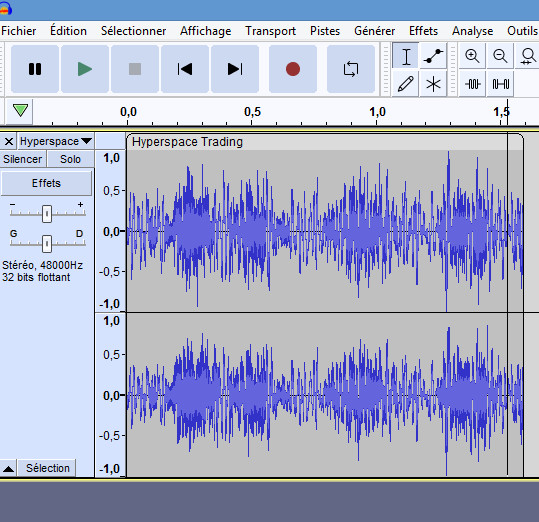This screenshot has height=522, width=539.
Task: Click the left channel vertical amplitude scale
Action: tap(110, 231)
